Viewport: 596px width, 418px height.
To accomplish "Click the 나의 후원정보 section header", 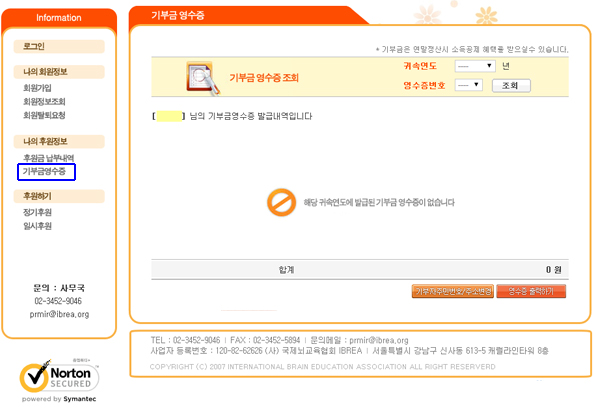I will 59,141.
